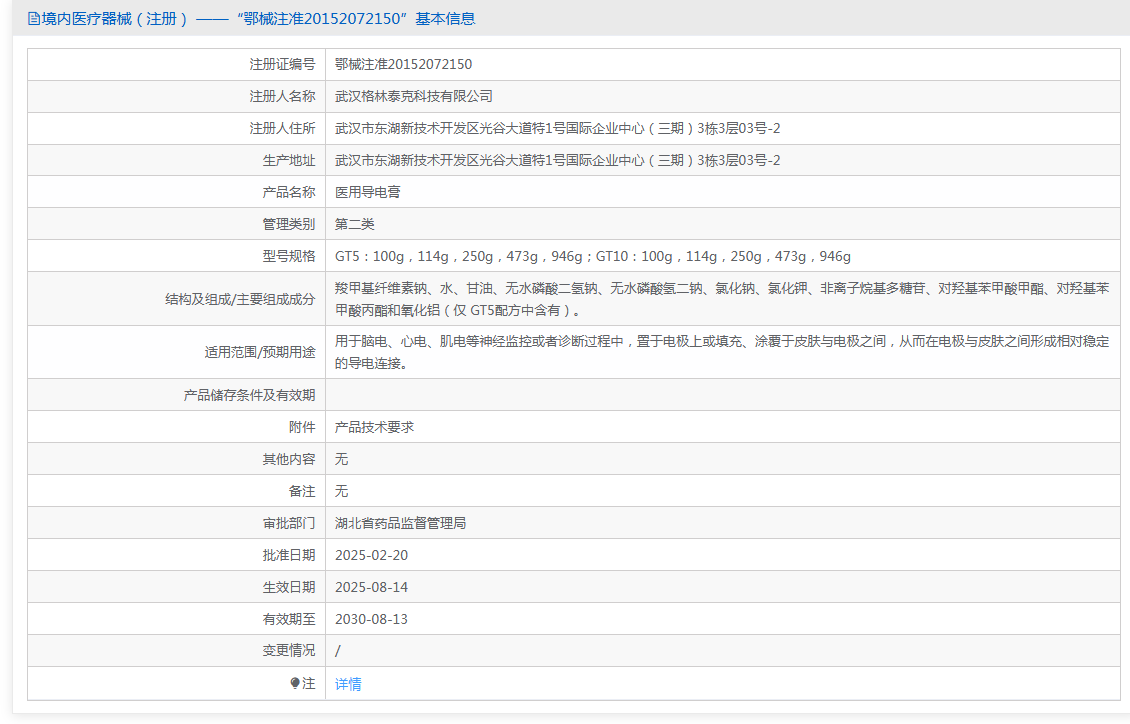Click the 生产地址 label
Viewport: 1130px width, 724px height.
pos(289,160)
